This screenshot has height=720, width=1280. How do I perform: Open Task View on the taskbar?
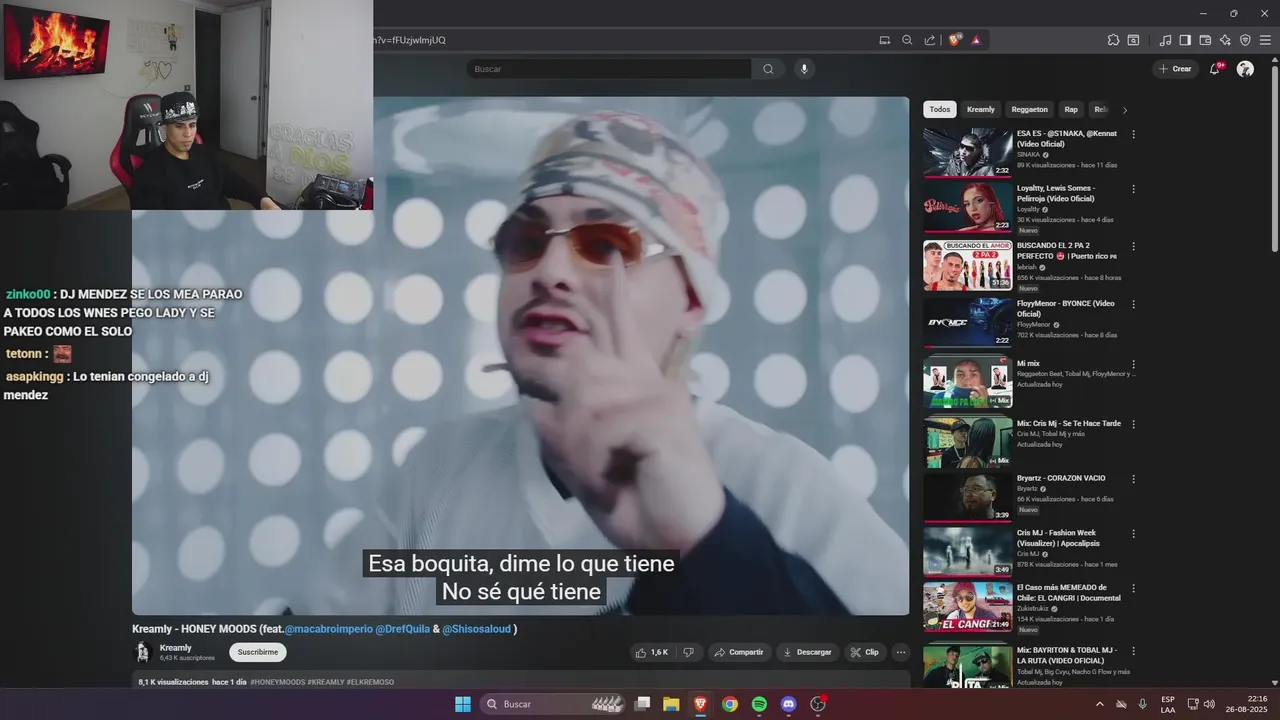pyautogui.click(x=643, y=704)
